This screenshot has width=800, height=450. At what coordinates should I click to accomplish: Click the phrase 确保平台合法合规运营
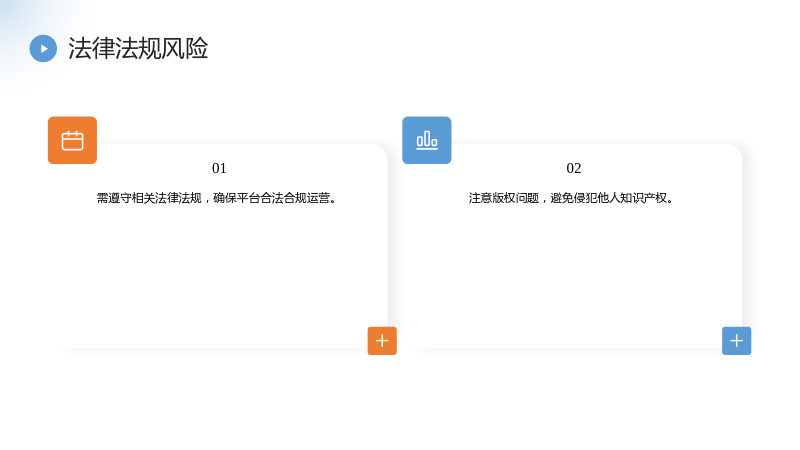click(x=272, y=198)
